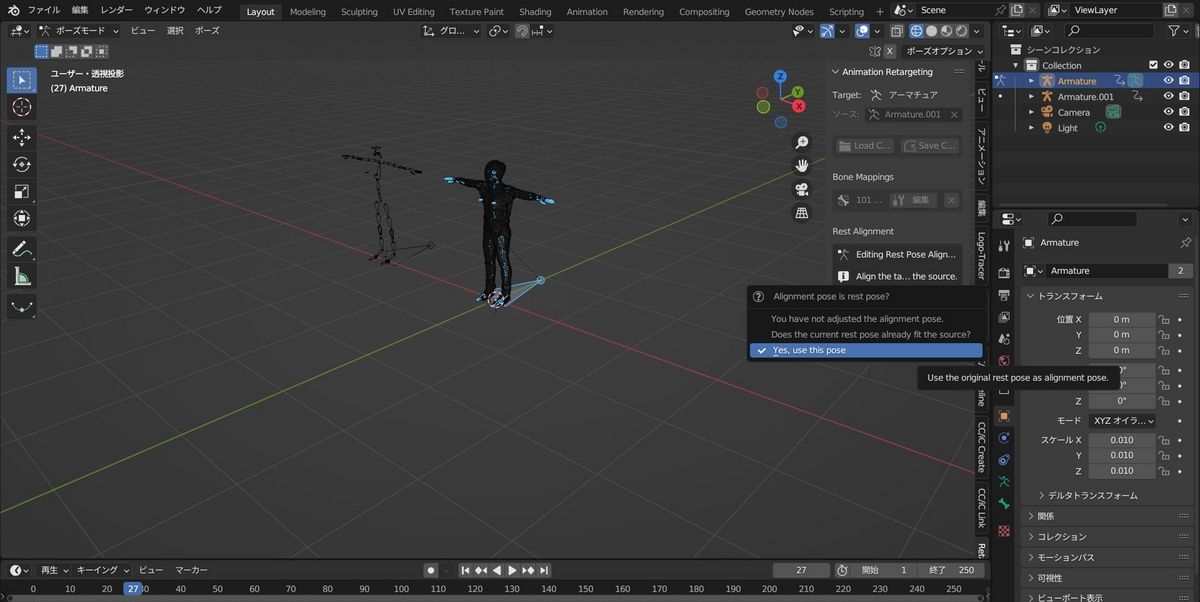This screenshot has width=1200, height=602.
Task: Switch perspective/orthographic with the grid icon
Action: pos(801,213)
